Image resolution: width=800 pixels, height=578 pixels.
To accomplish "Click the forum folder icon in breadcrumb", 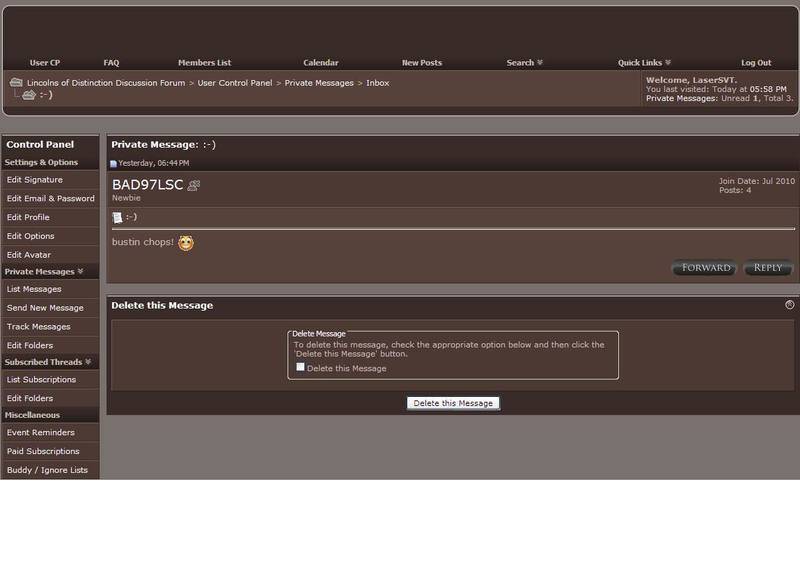I will coord(16,83).
